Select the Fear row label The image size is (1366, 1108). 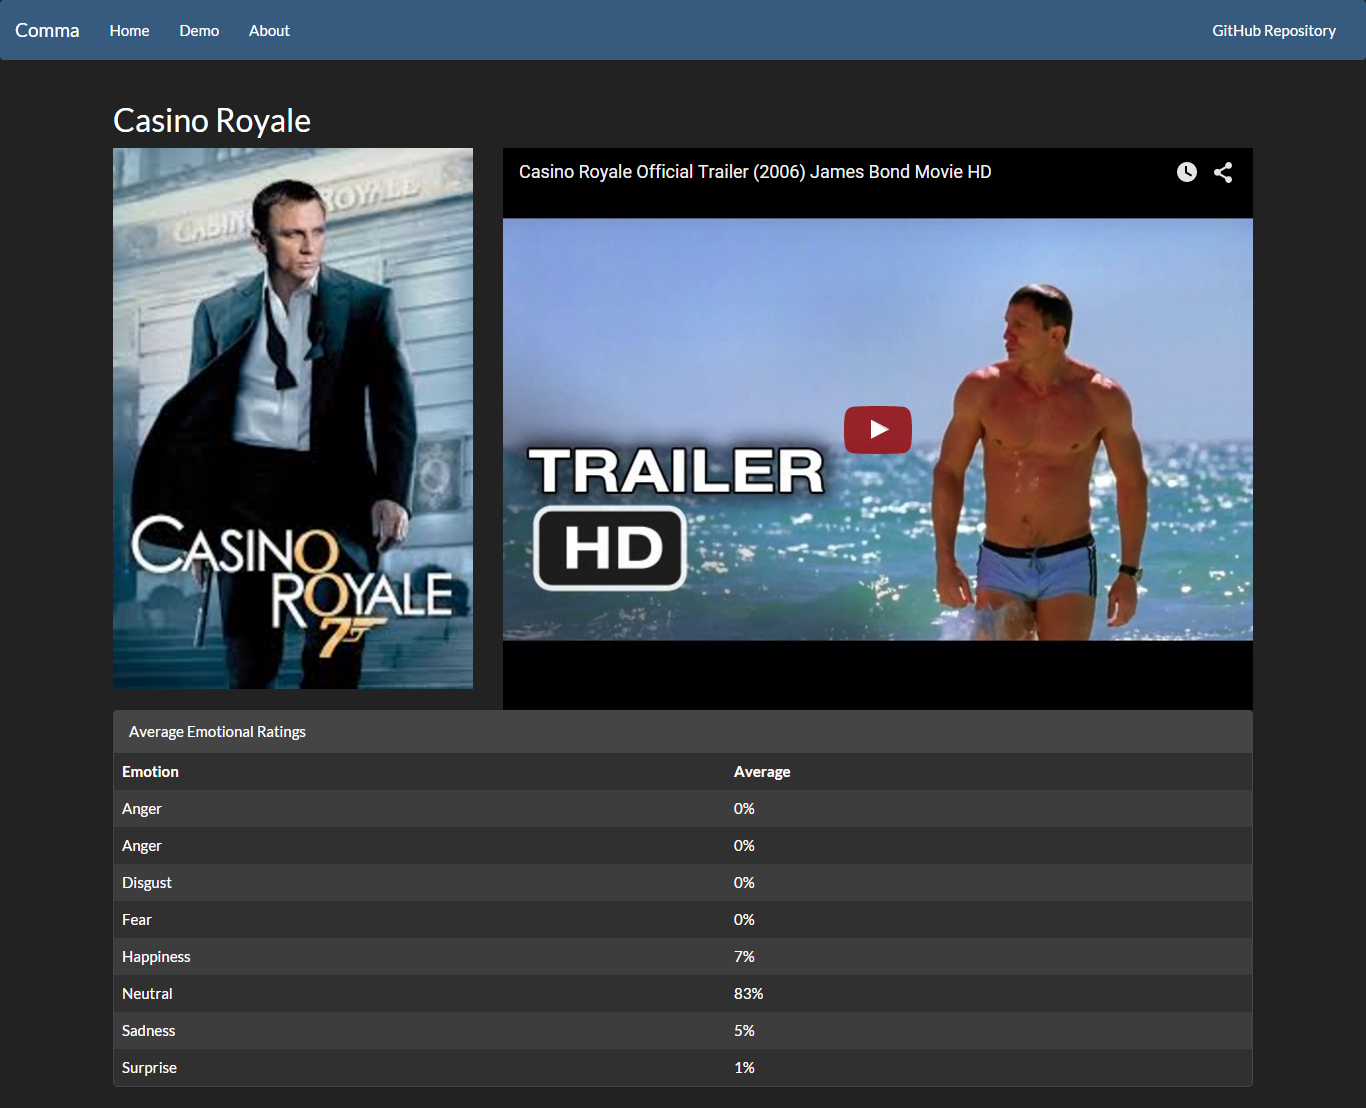coord(137,920)
